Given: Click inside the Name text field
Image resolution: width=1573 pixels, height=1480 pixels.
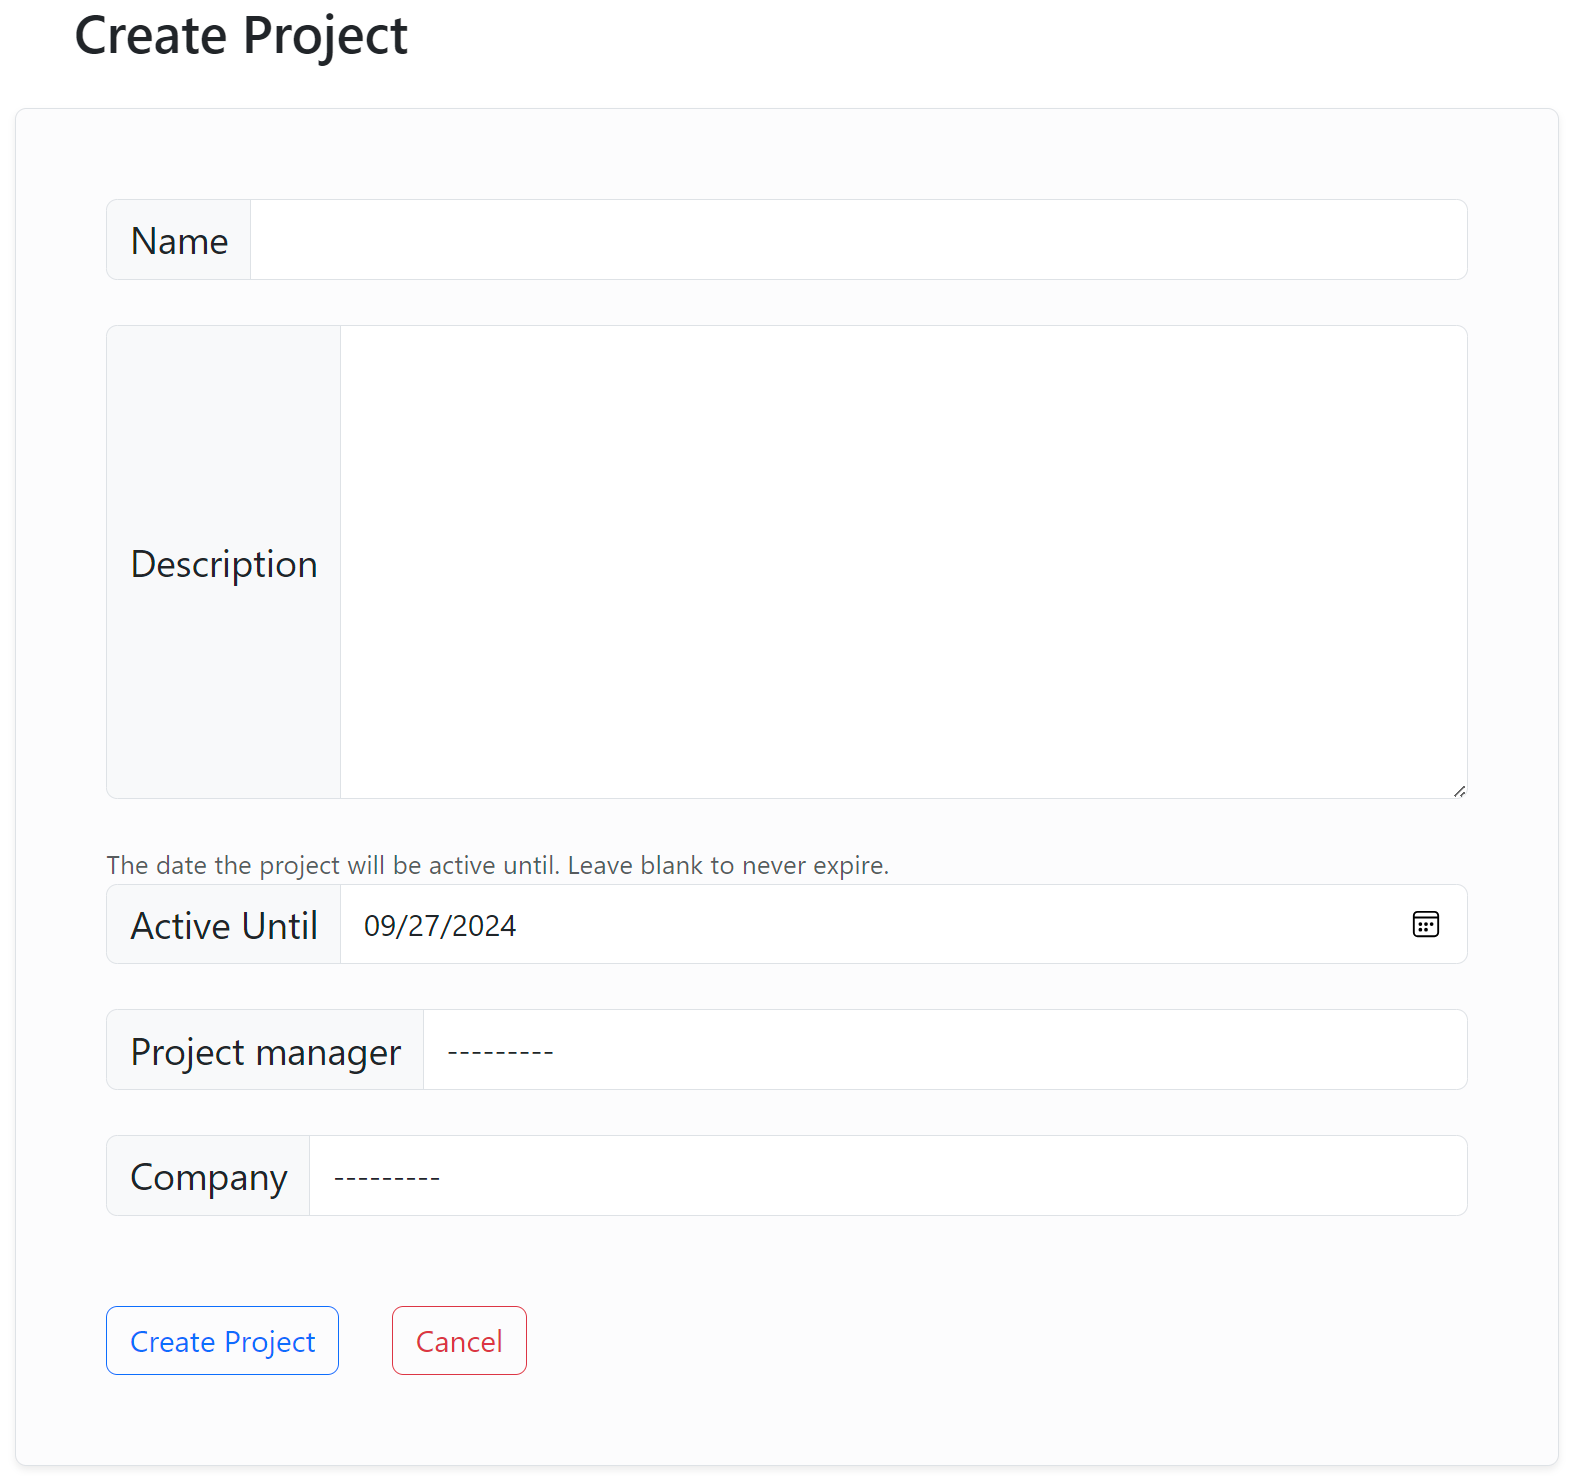Looking at the screenshot, I should click(x=857, y=240).
